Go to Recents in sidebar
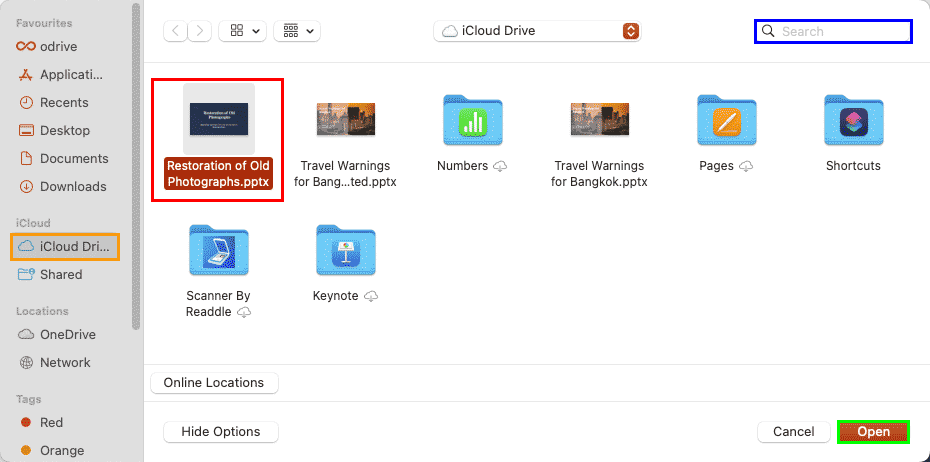 [64, 102]
